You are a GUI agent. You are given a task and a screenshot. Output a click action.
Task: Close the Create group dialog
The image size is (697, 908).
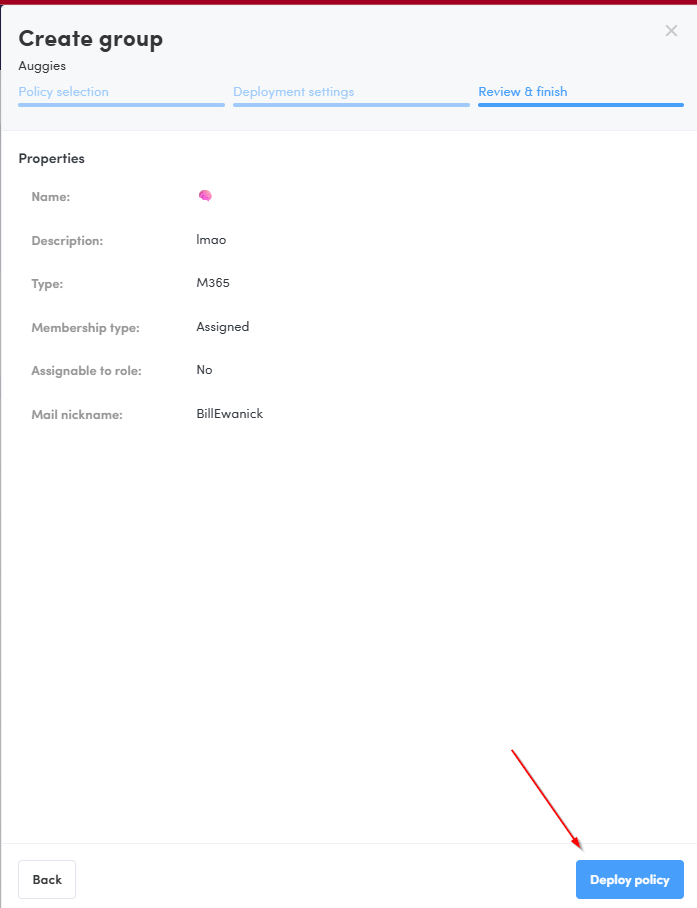click(x=671, y=31)
